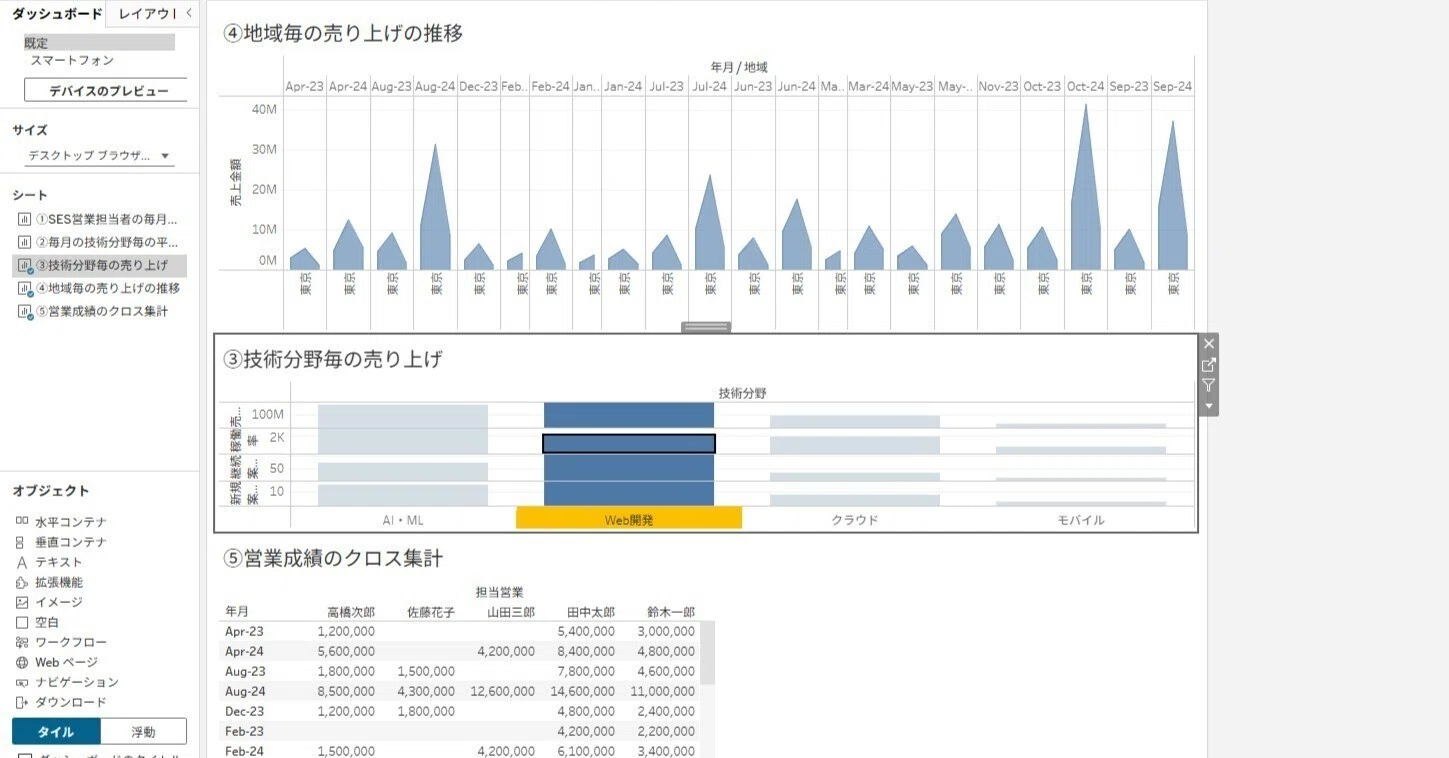The width and height of the screenshot is (1449, 758).
Task: Select the 空白 blank object icon
Action: pyautogui.click(x=22, y=622)
